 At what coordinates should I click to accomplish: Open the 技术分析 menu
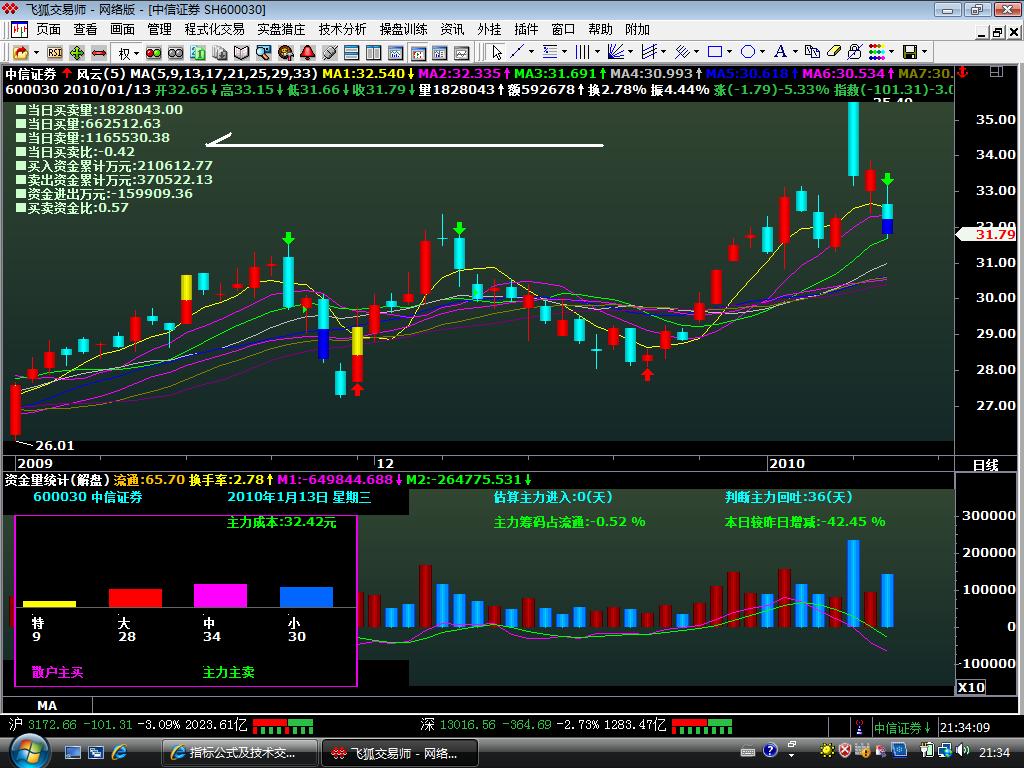point(342,29)
